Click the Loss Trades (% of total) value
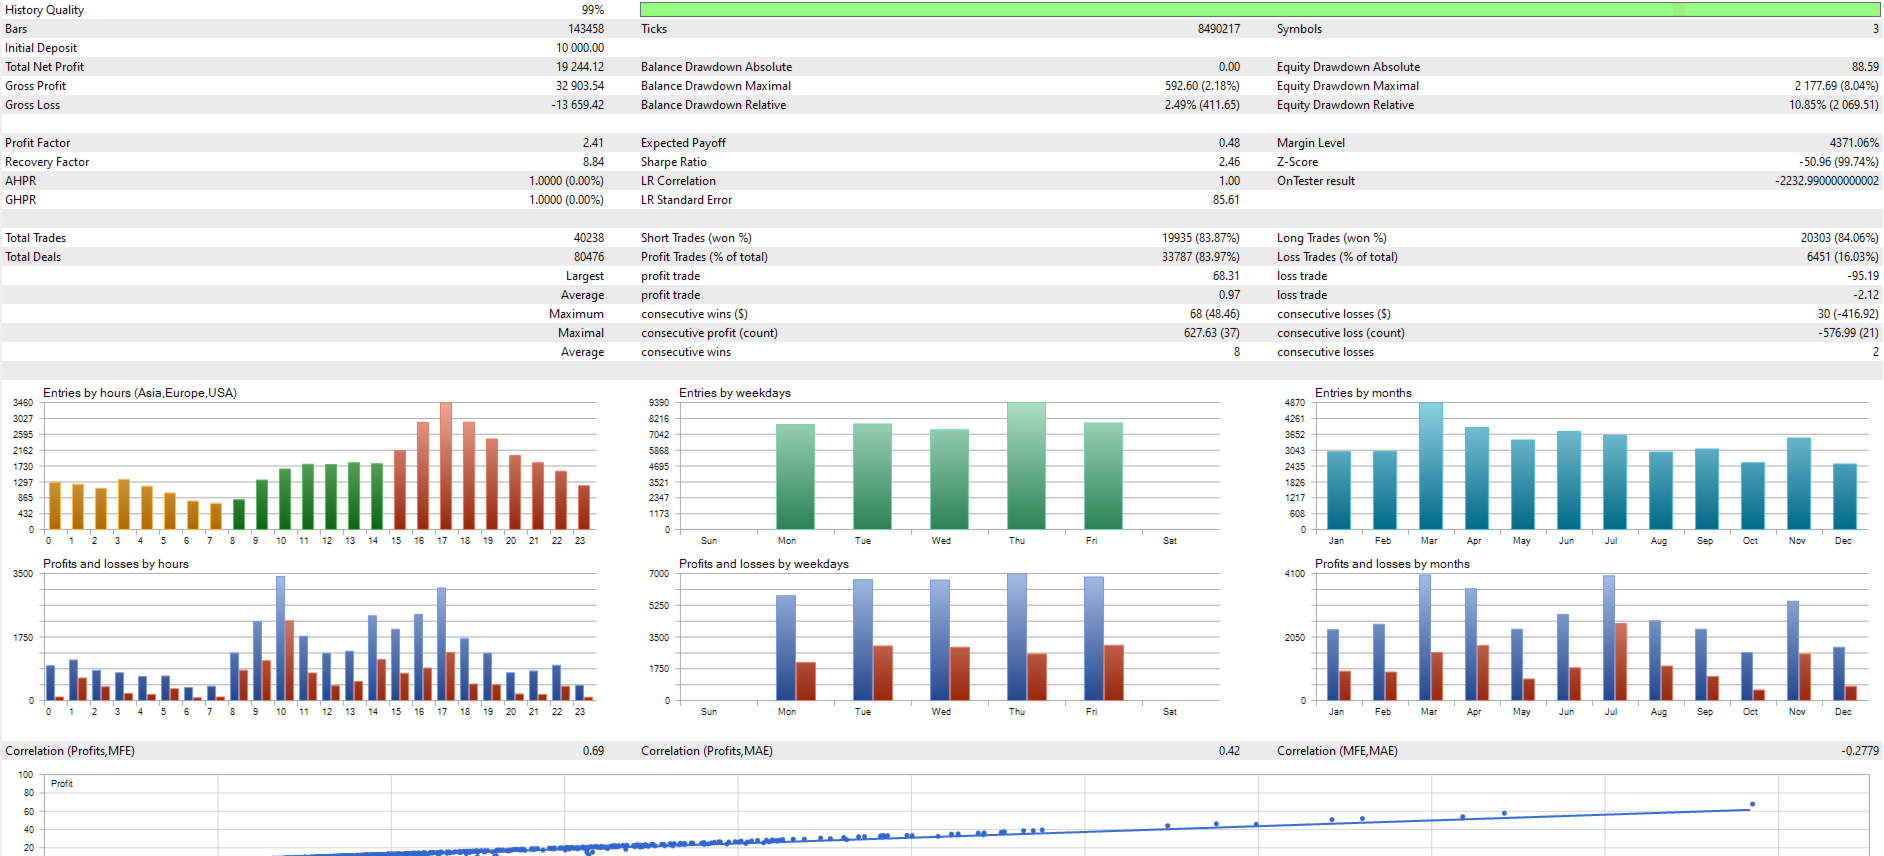This screenshot has width=1884, height=856. [1842, 257]
